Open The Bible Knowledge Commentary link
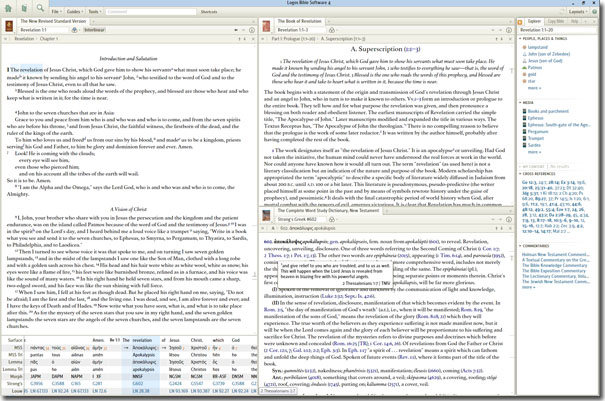Viewport: 605px width, 401px height. click(x=552, y=265)
